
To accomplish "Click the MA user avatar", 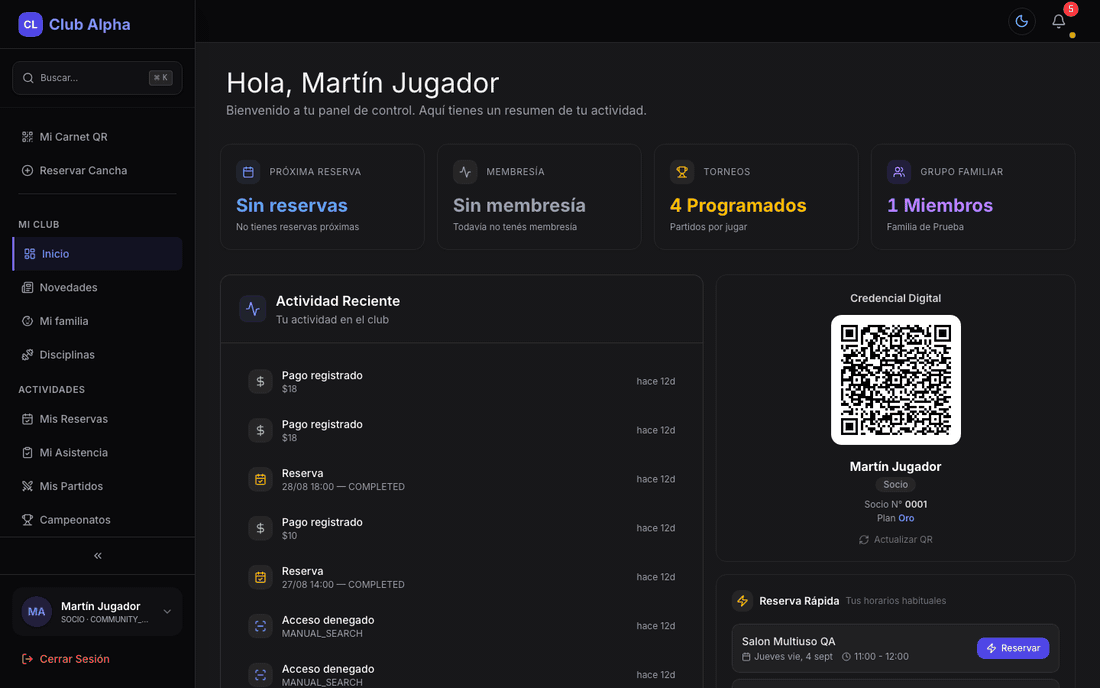I will (x=36, y=612).
